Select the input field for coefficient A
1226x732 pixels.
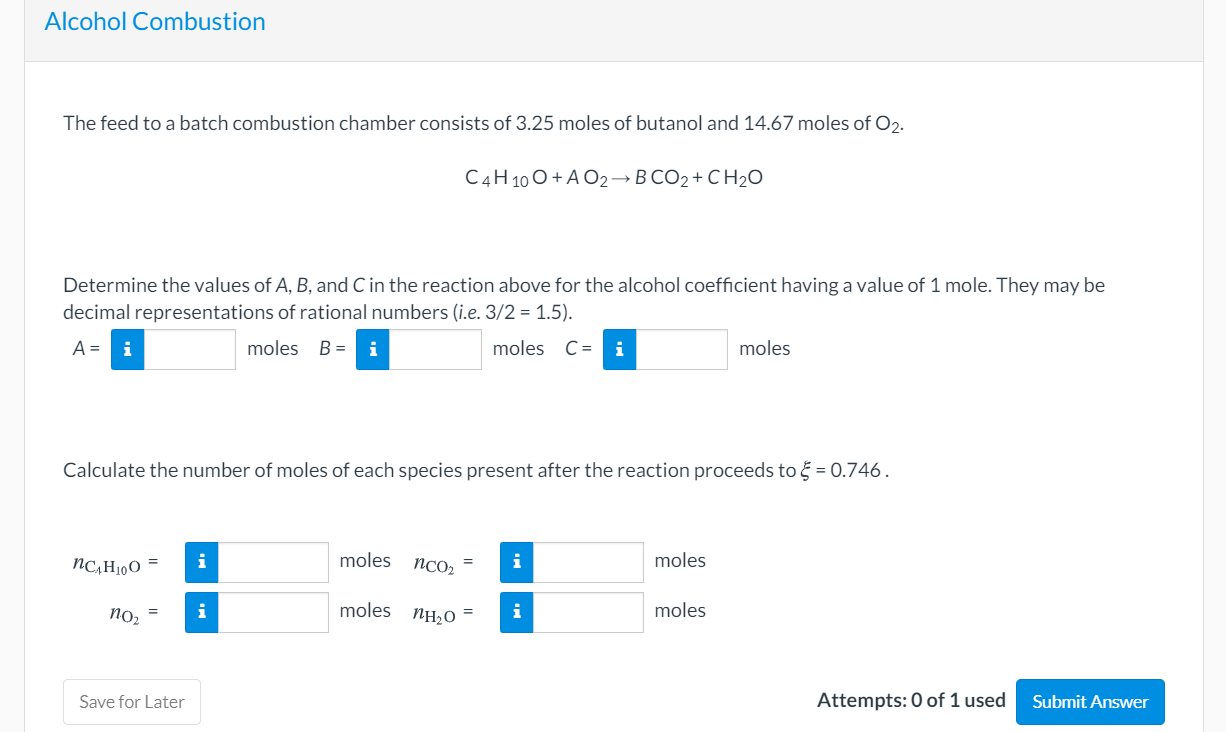tap(190, 349)
